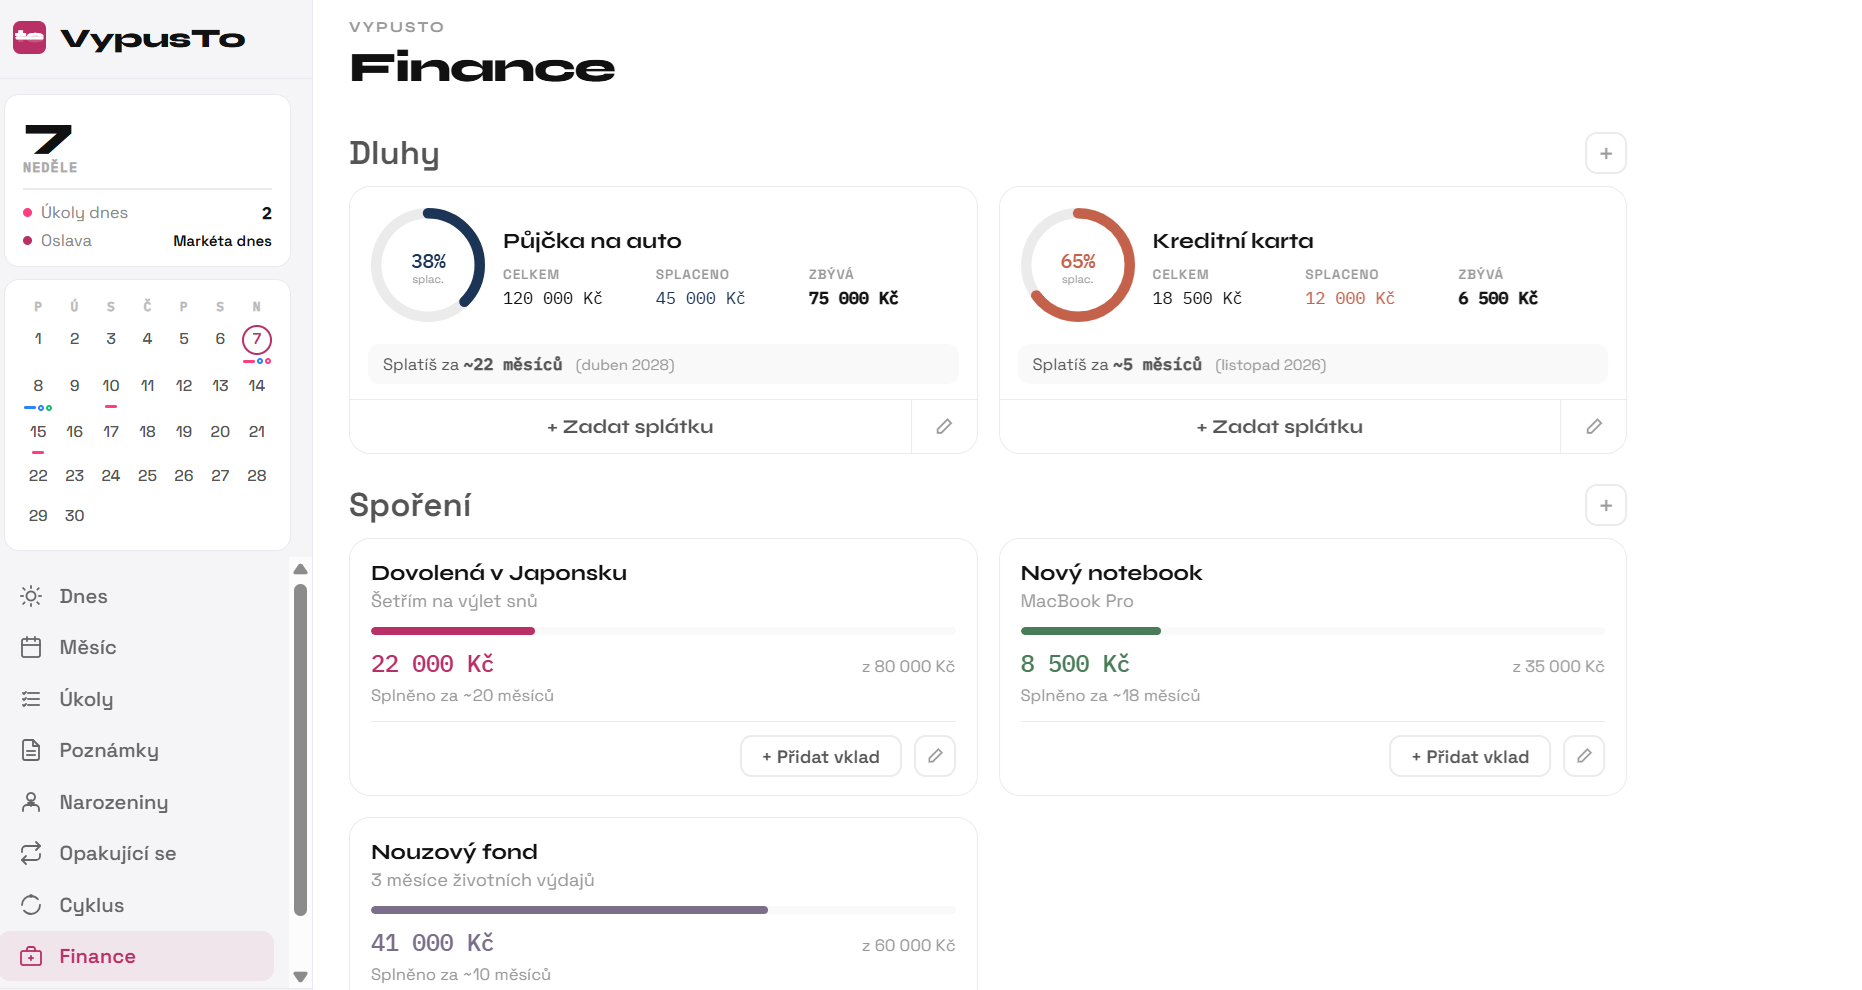
Task: Open the VypusTo logo icon
Action: [29, 38]
